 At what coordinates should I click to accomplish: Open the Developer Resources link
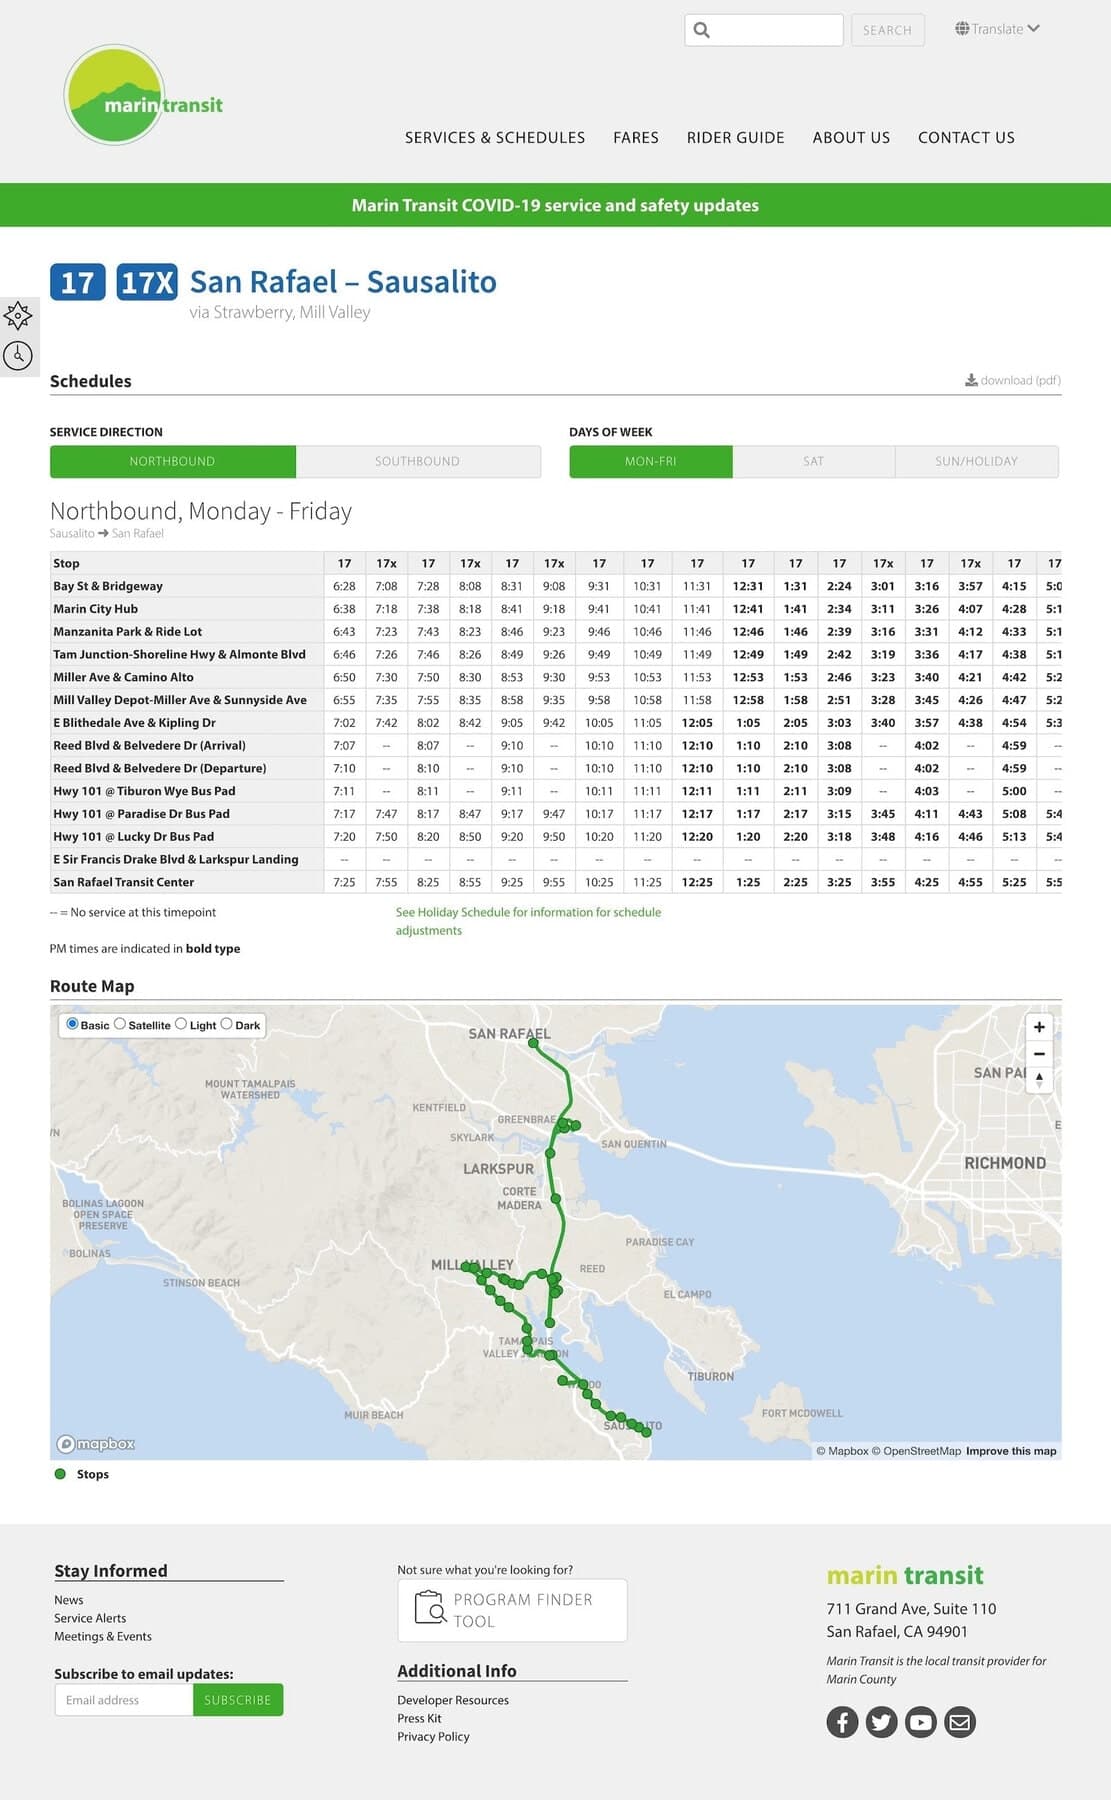point(453,1700)
